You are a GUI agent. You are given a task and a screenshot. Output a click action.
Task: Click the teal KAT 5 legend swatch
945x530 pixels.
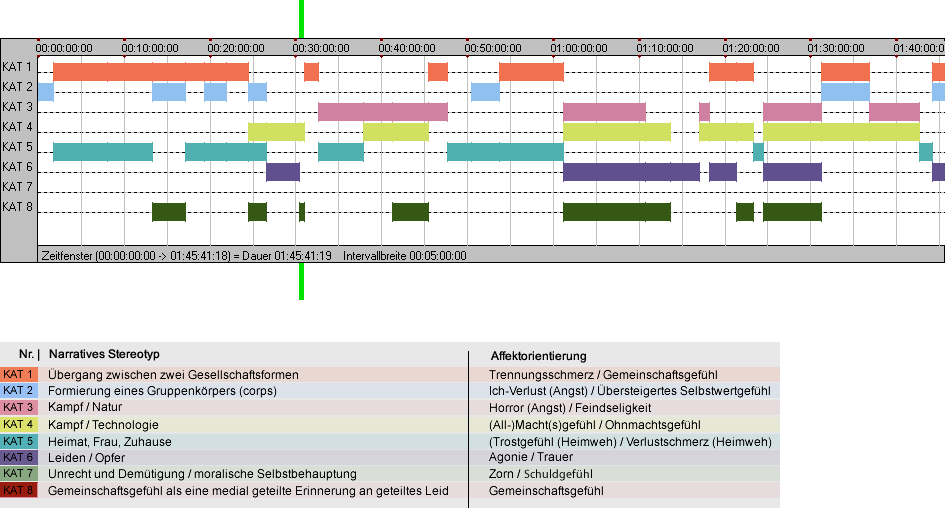(19, 441)
